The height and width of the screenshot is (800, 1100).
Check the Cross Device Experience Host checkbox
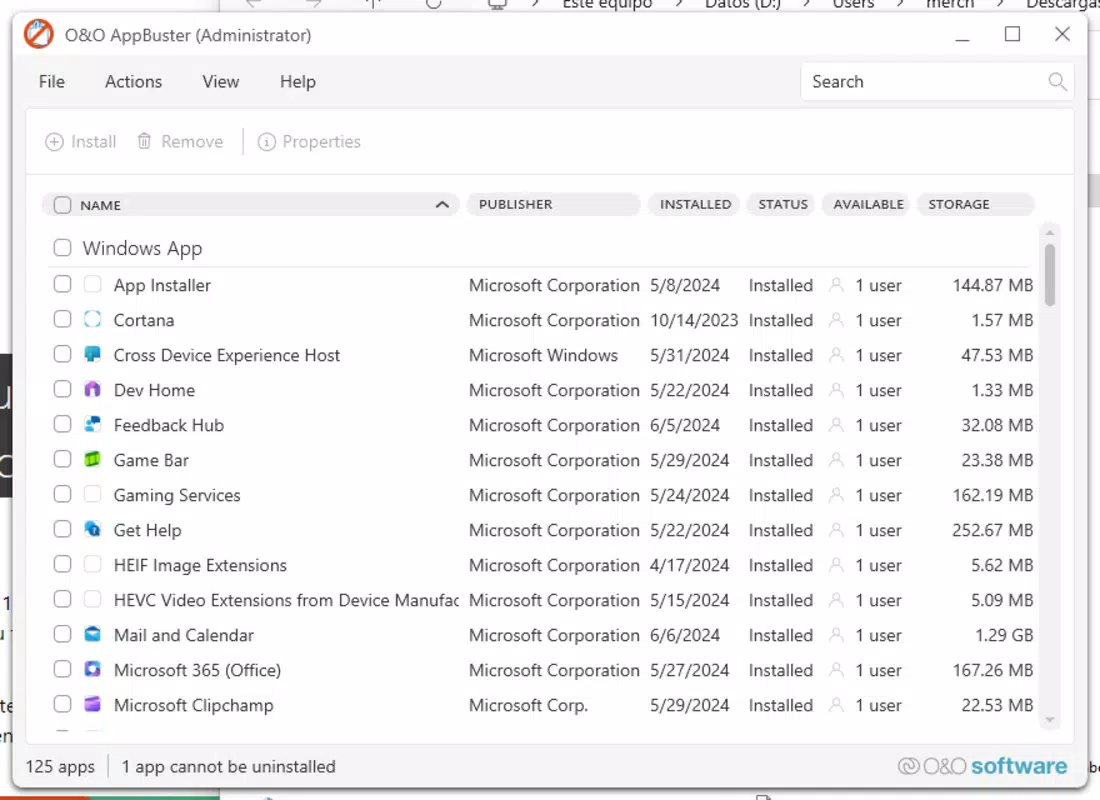tap(62, 354)
